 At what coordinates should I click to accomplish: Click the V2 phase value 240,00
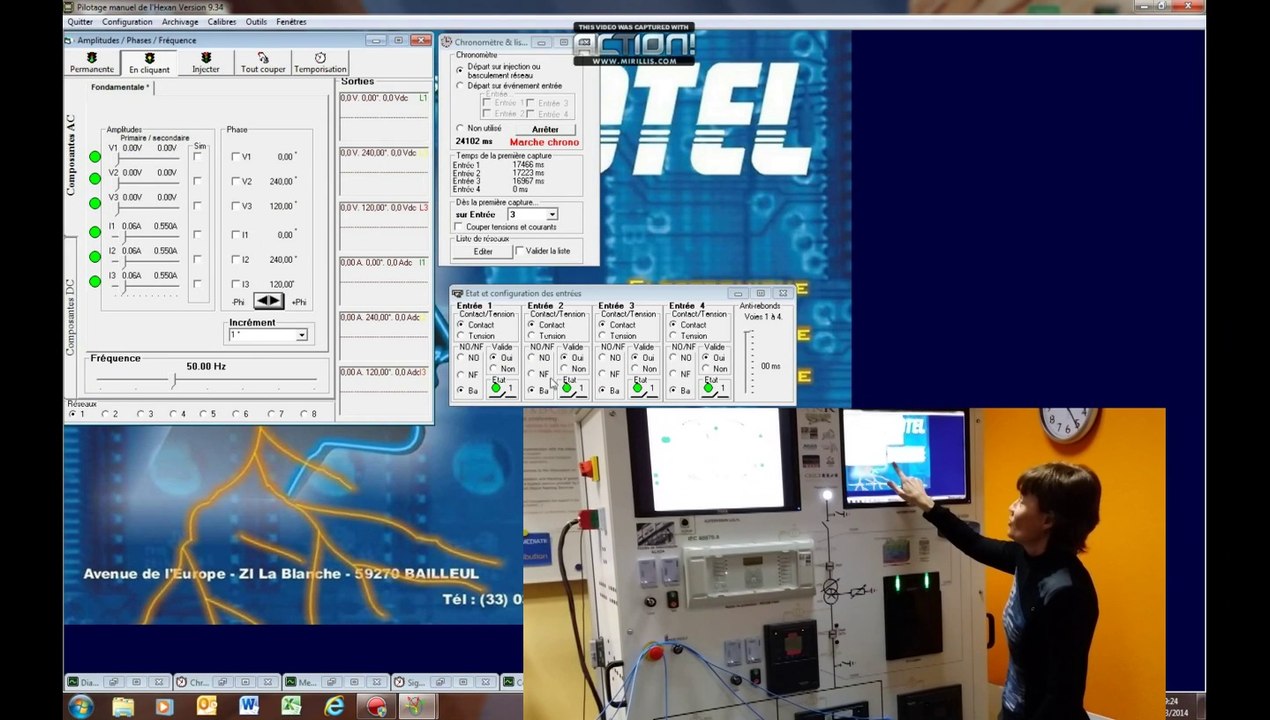pos(281,182)
